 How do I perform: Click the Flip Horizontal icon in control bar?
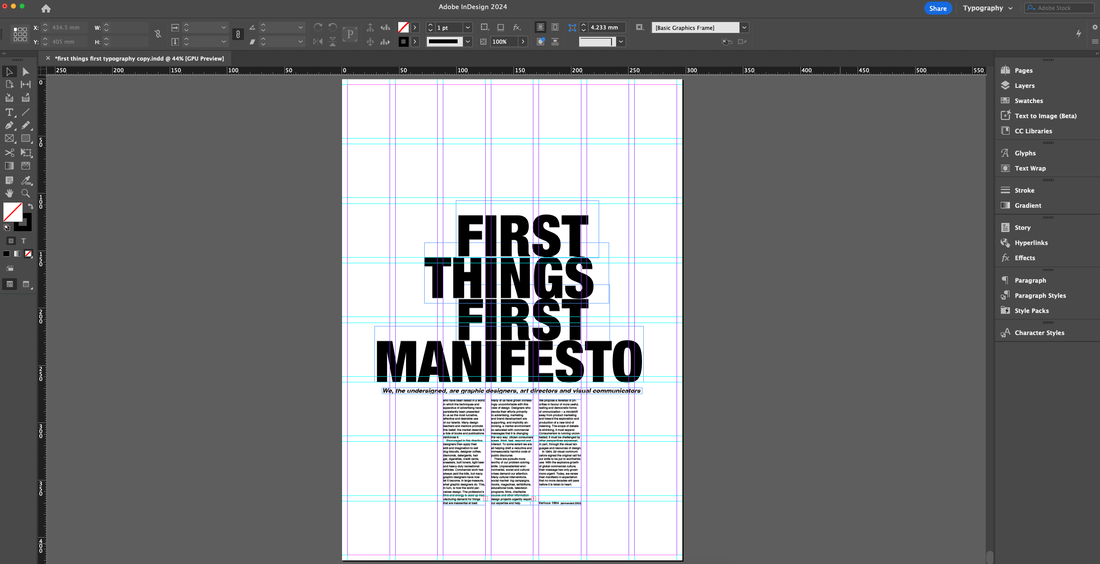point(318,41)
